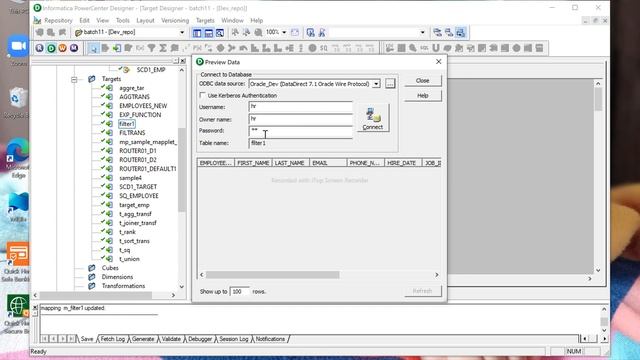
Task: Close the Preview Data dialog with X
Action: [x=438, y=62]
